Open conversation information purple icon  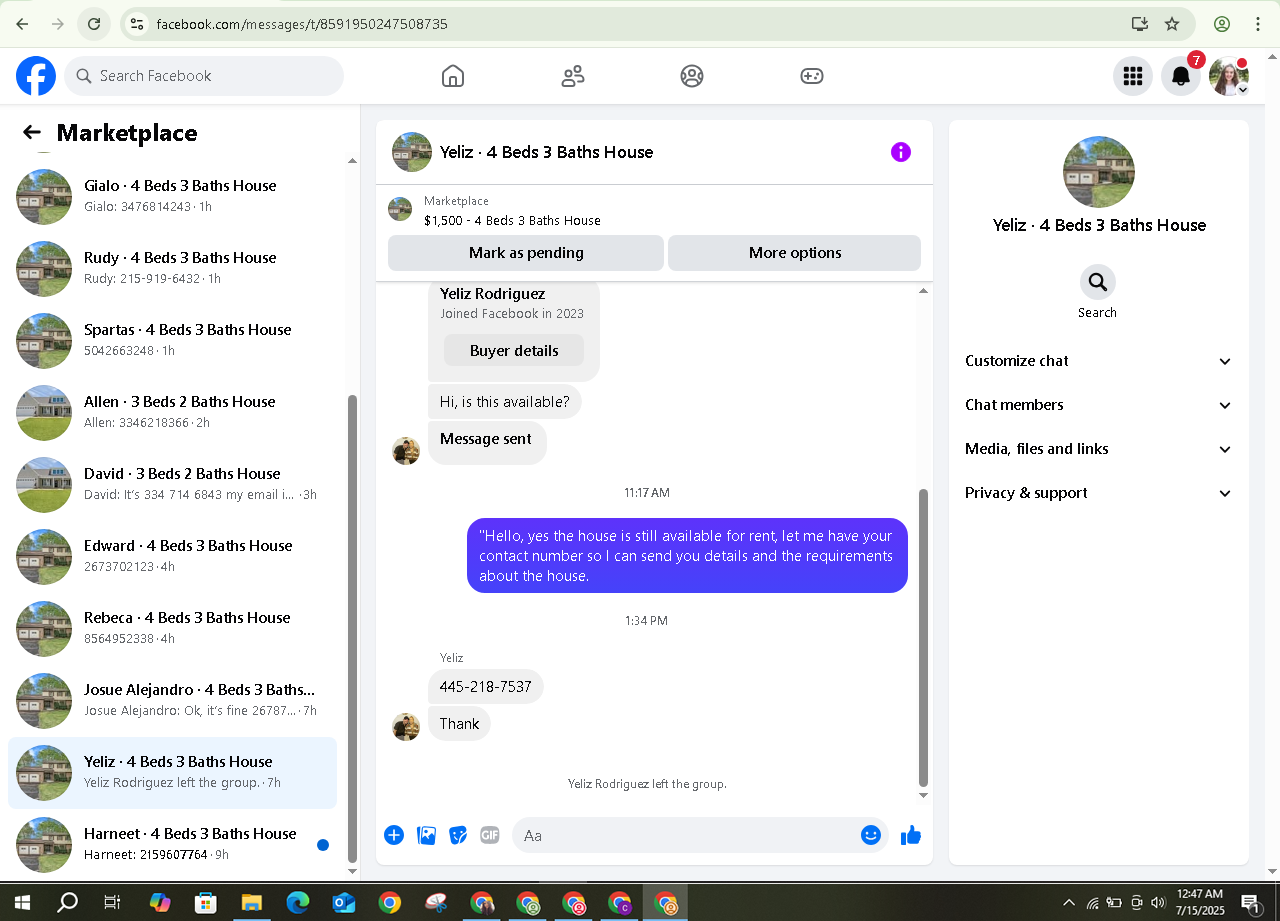[901, 152]
